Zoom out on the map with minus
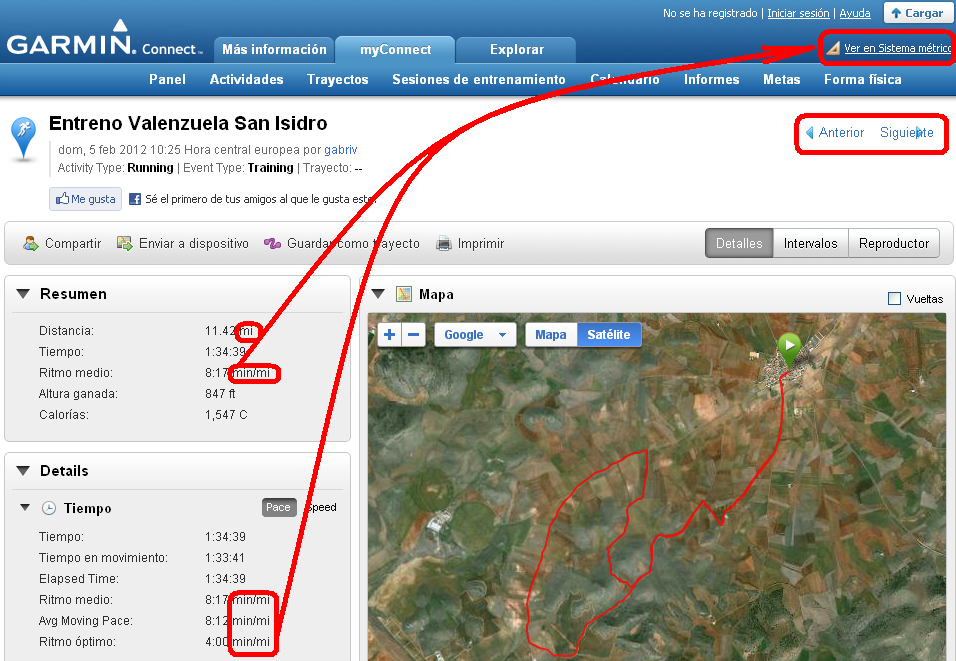 pos(414,335)
